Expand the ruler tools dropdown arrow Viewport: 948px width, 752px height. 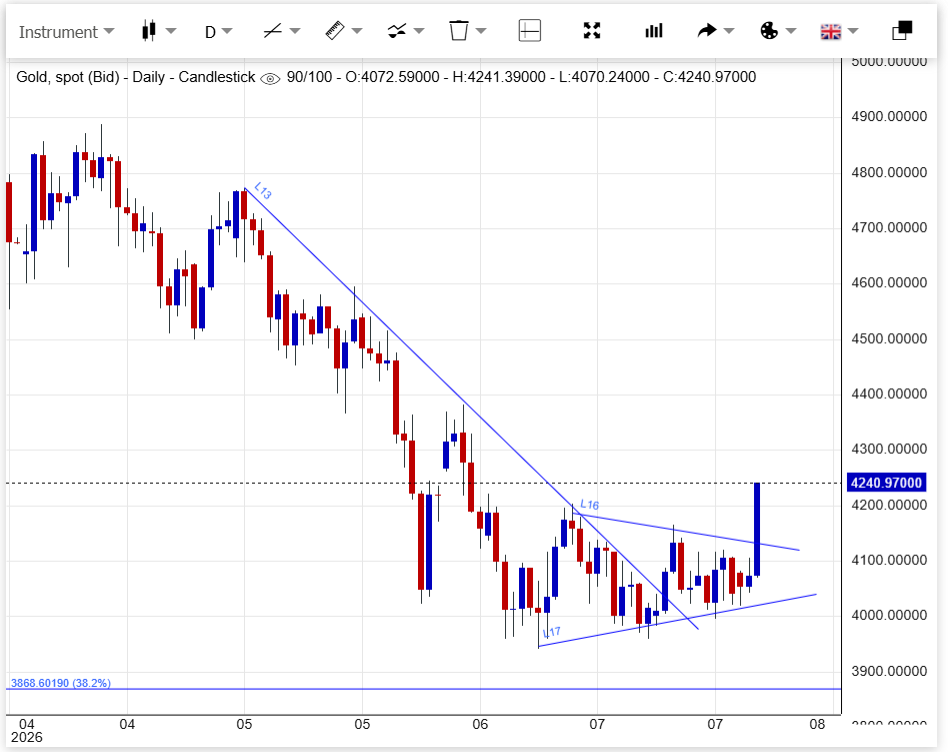tap(357, 31)
